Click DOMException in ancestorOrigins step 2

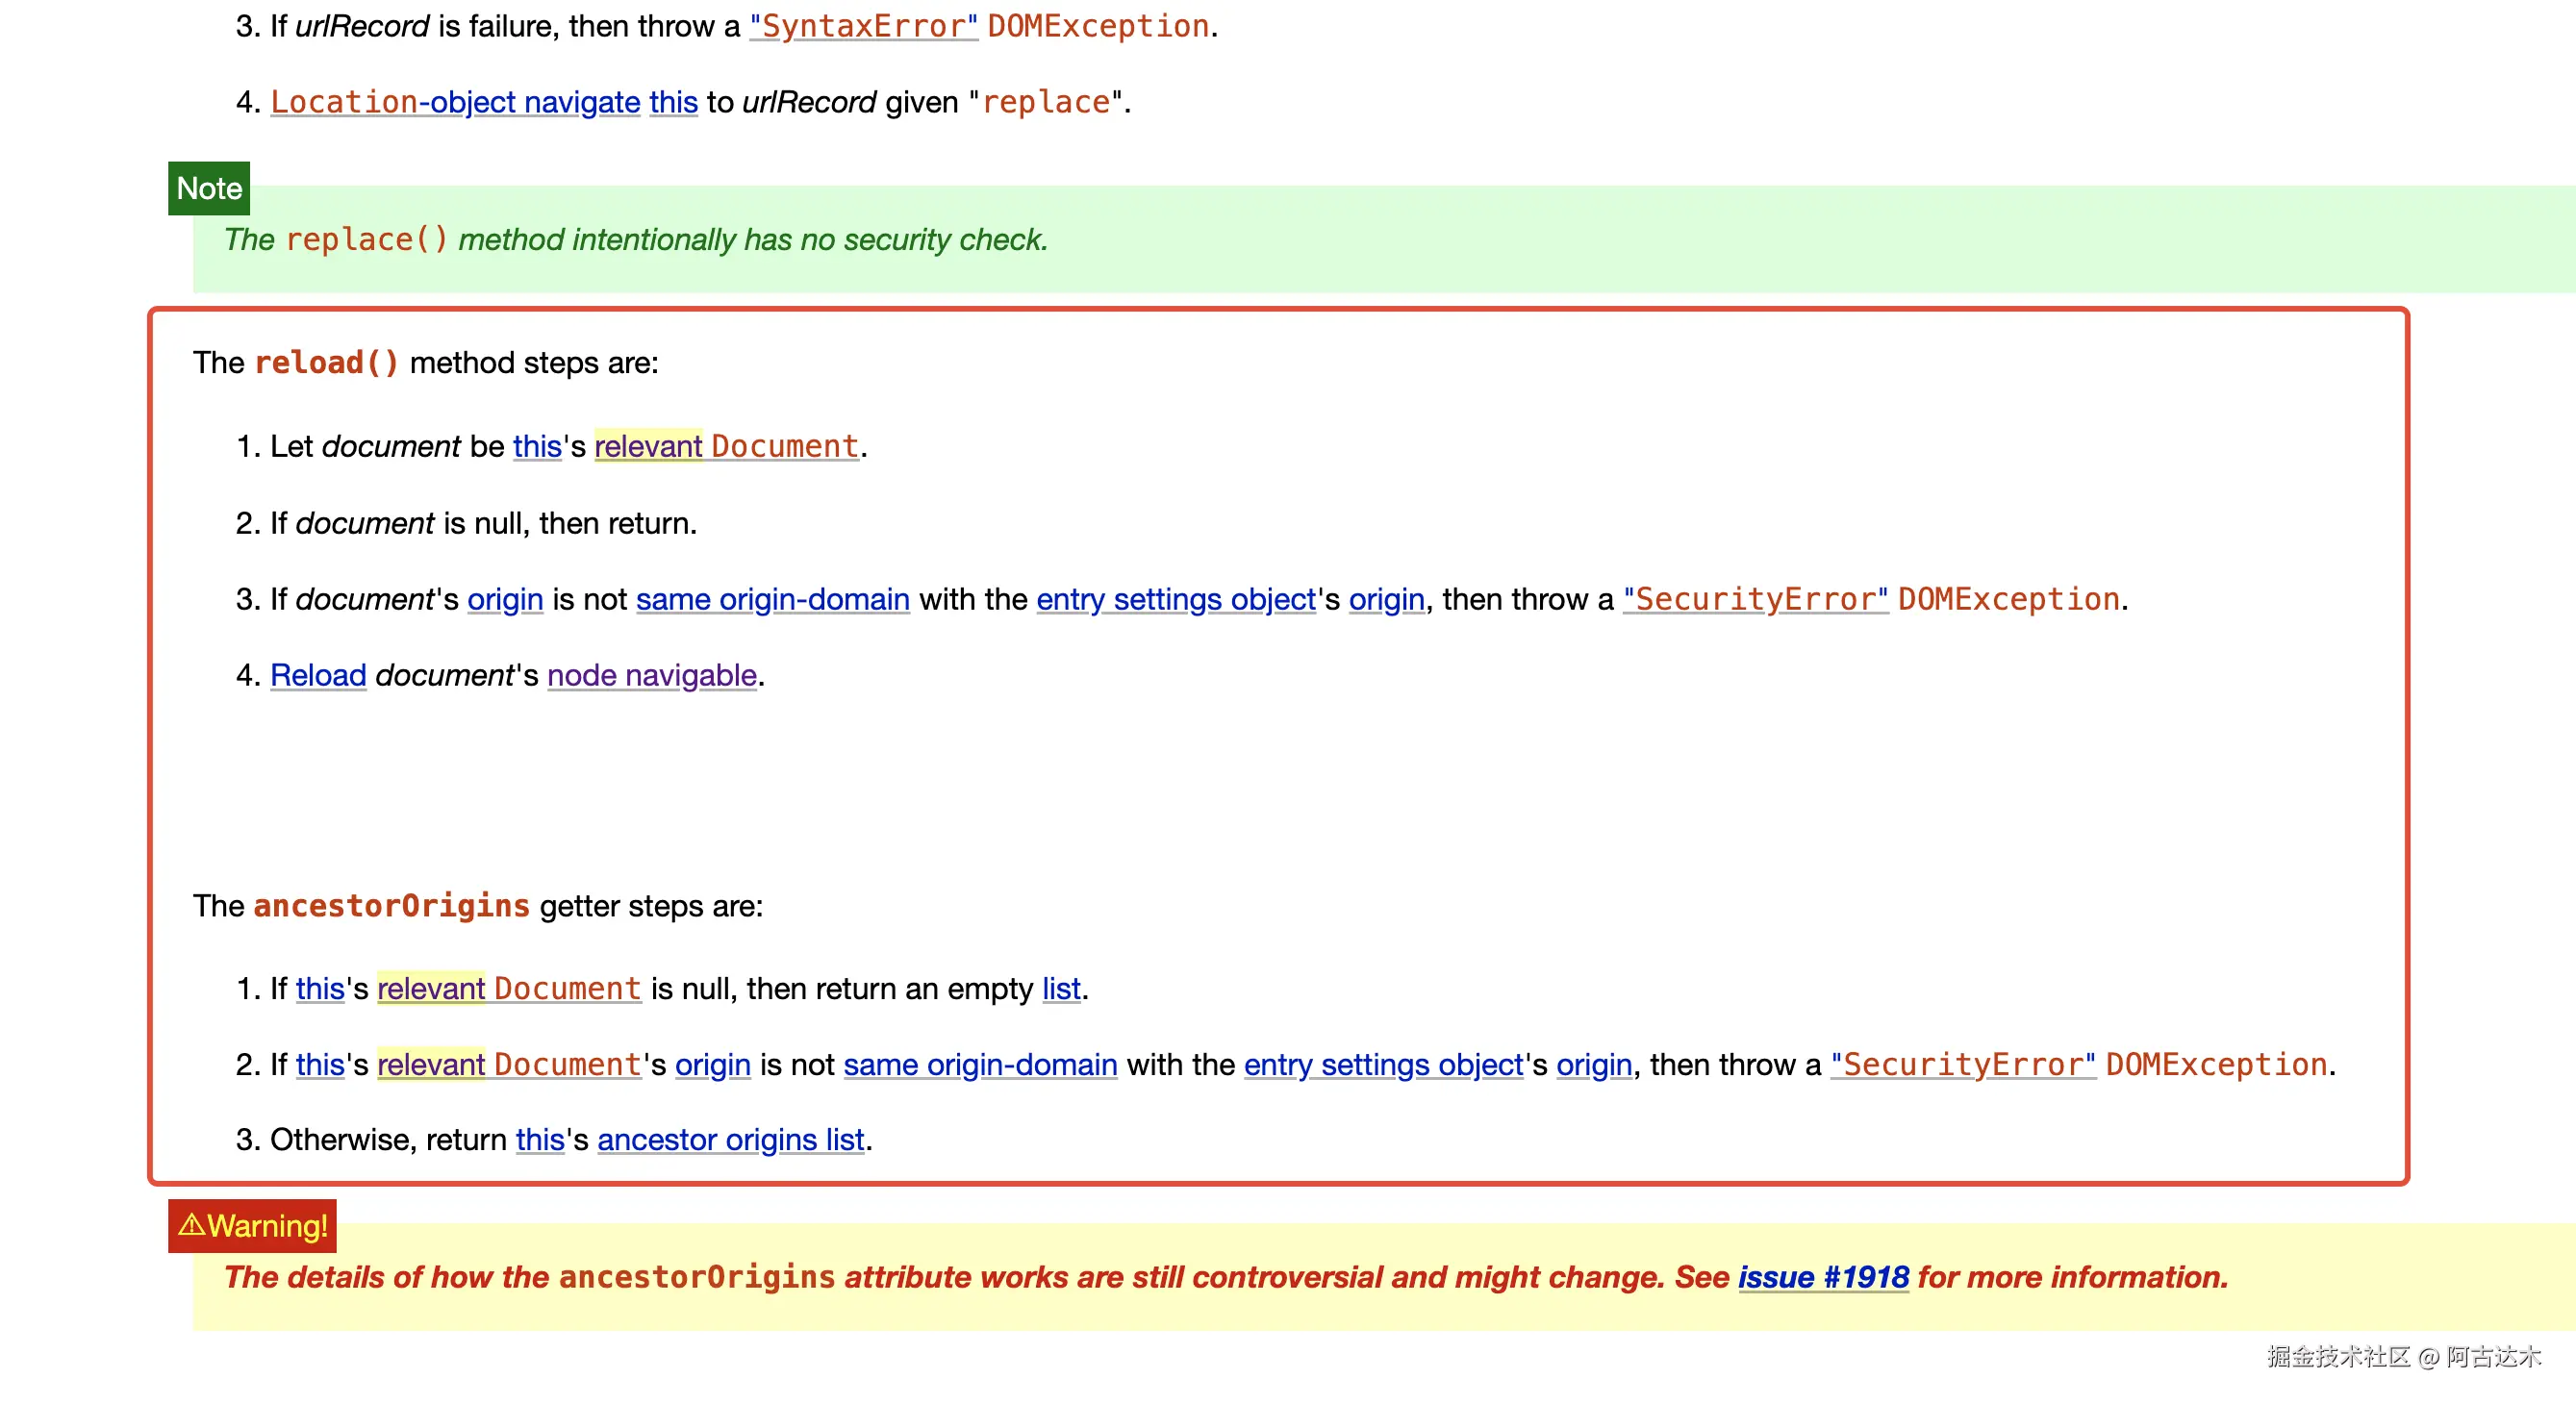2216,1065
